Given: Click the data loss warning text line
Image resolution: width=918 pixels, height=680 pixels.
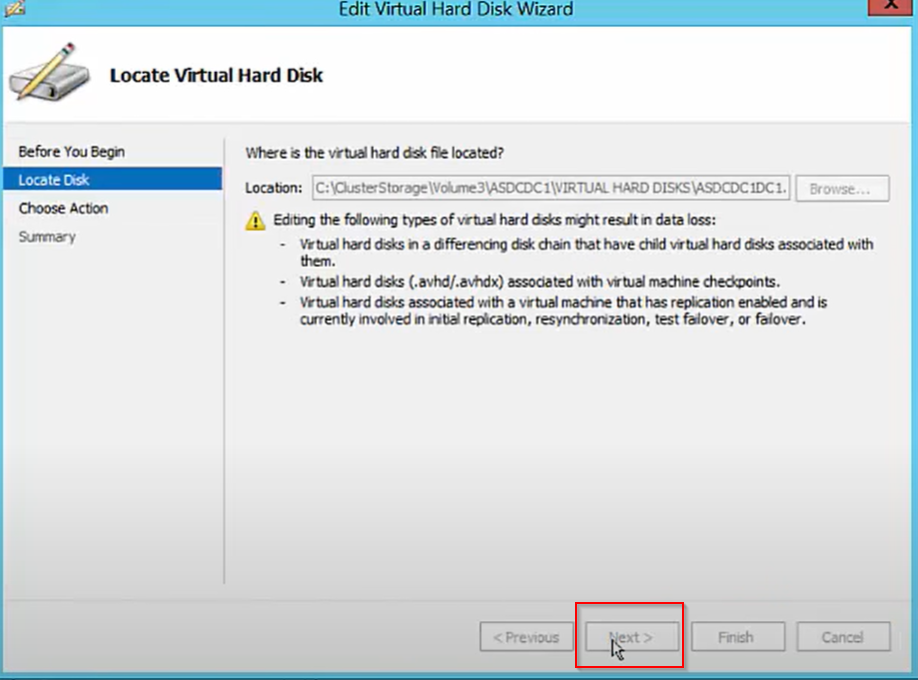Looking at the screenshot, I should click(x=494, y=220).
